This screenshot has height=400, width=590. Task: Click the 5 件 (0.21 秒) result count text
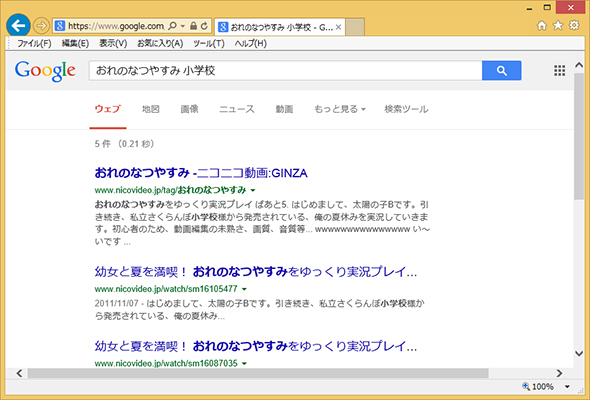coord(125,144)
